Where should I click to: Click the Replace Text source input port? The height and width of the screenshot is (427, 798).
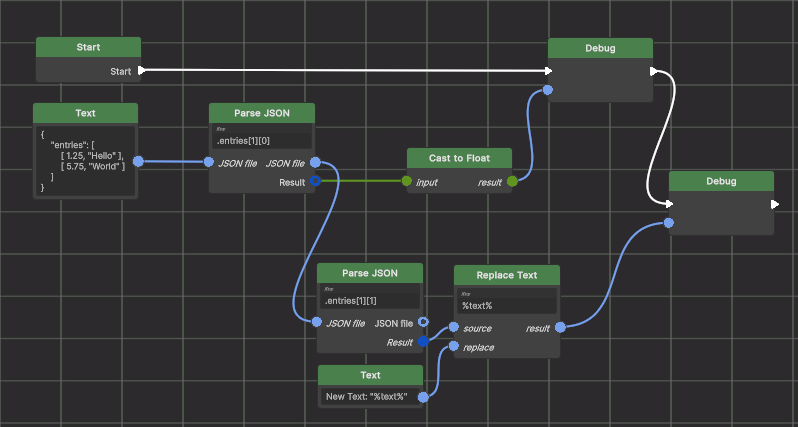(x=454, y=327)
